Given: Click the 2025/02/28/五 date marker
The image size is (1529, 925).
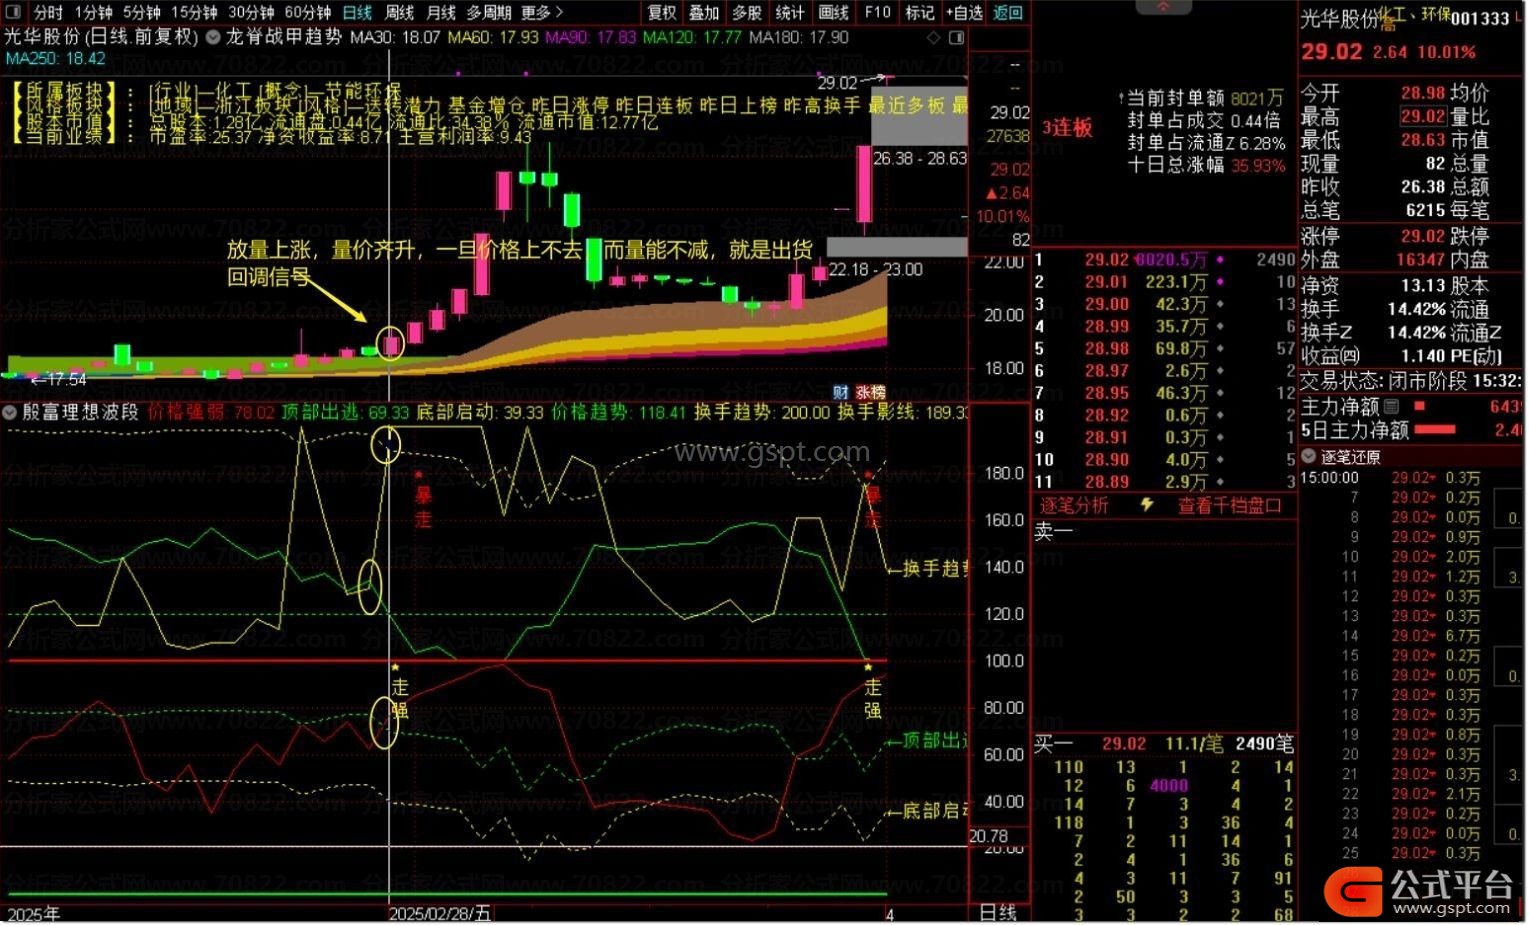Looking at the screenshot, I should (440, 914).
